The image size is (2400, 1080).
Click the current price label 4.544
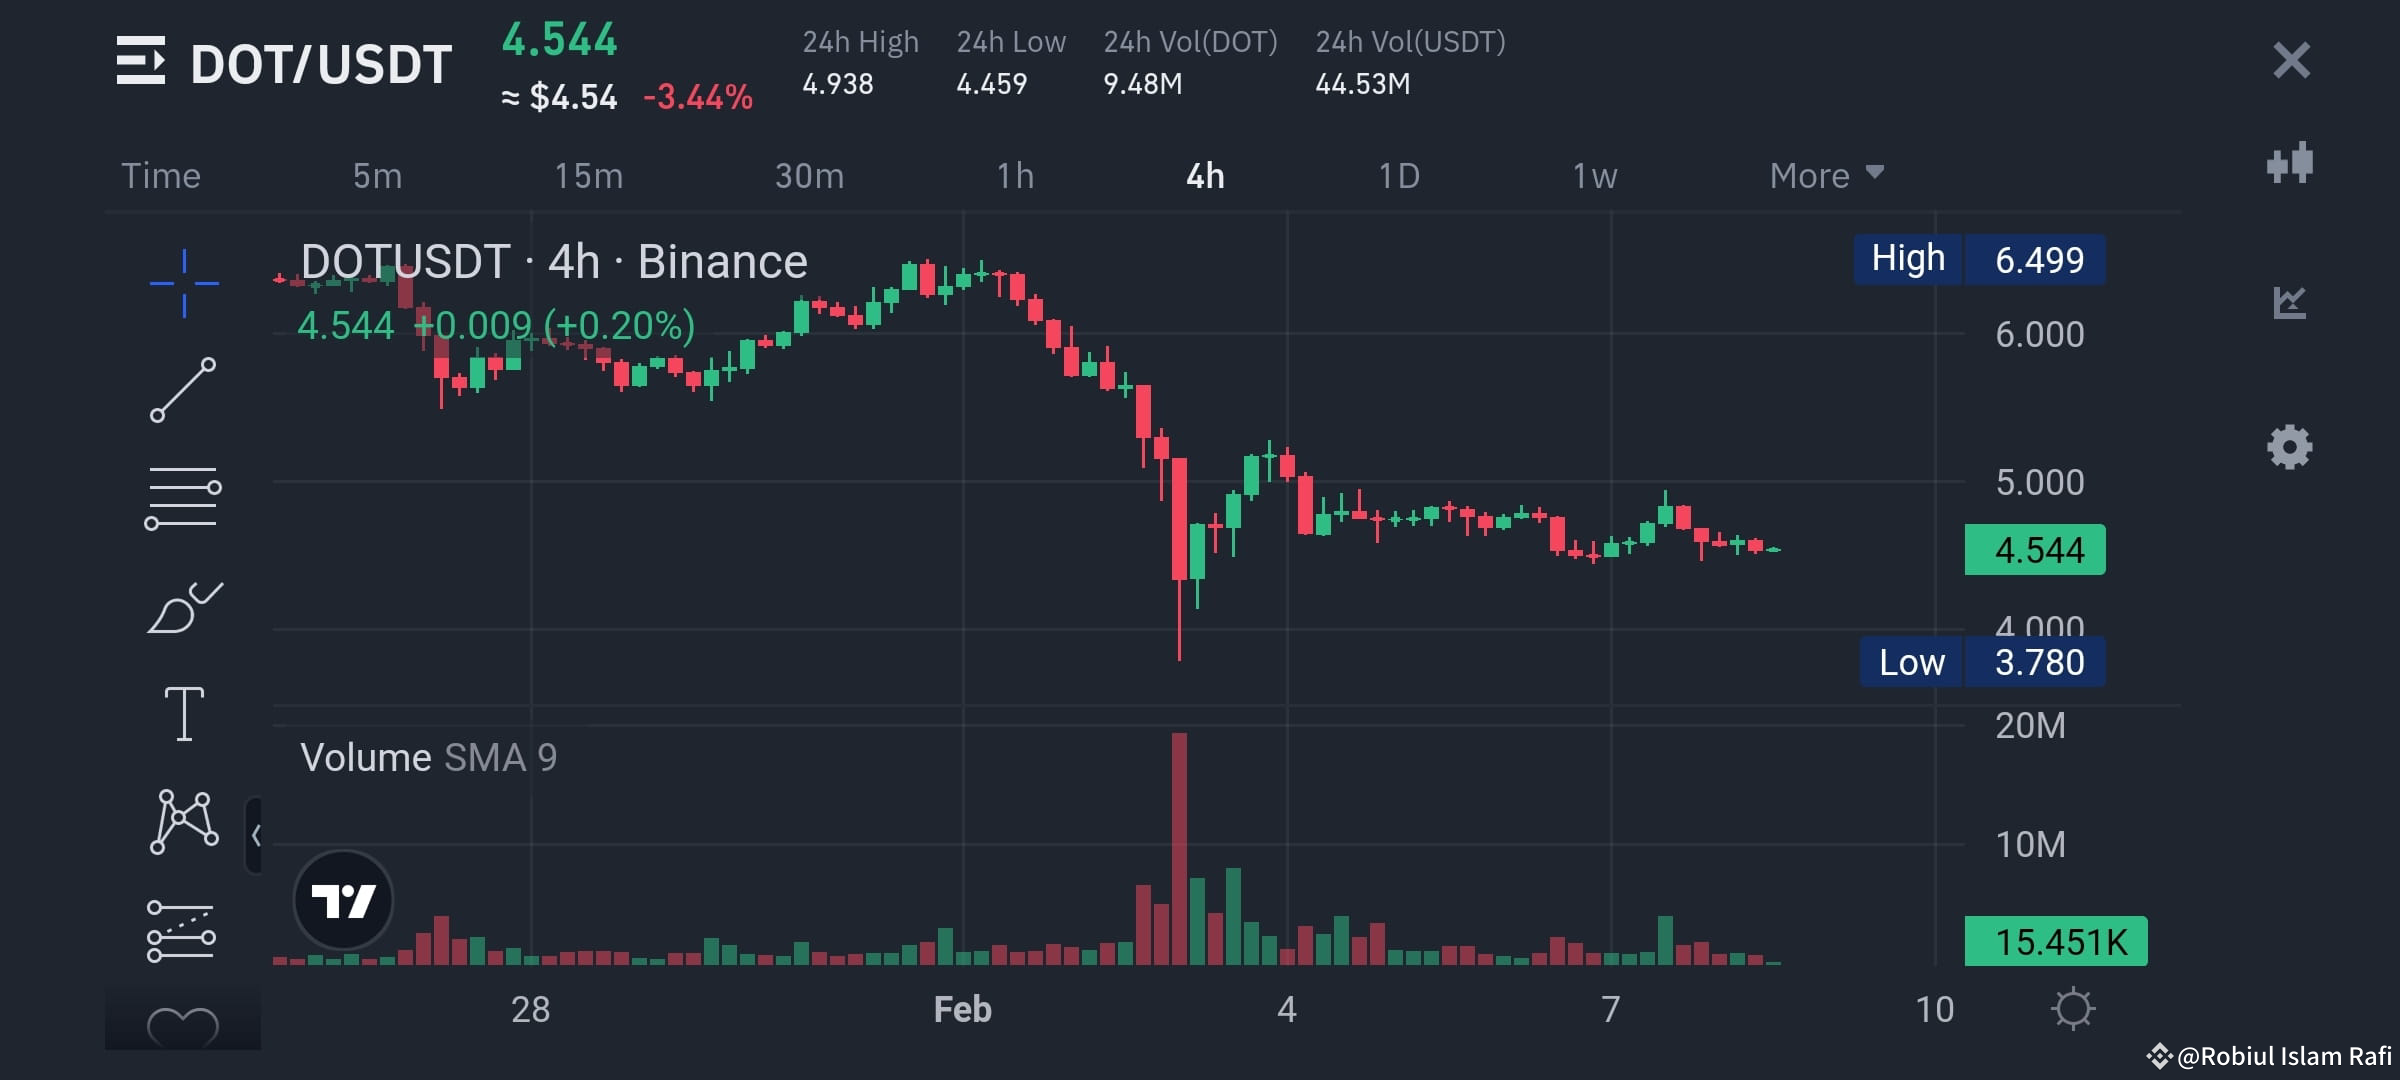tap(2035, 548)
